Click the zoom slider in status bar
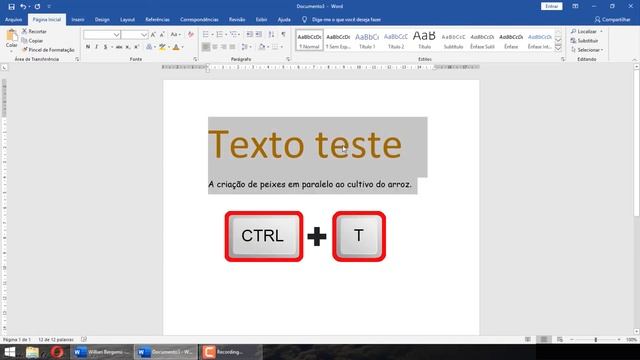The height and width of the screenshot is (360, 640). (596, 340)
